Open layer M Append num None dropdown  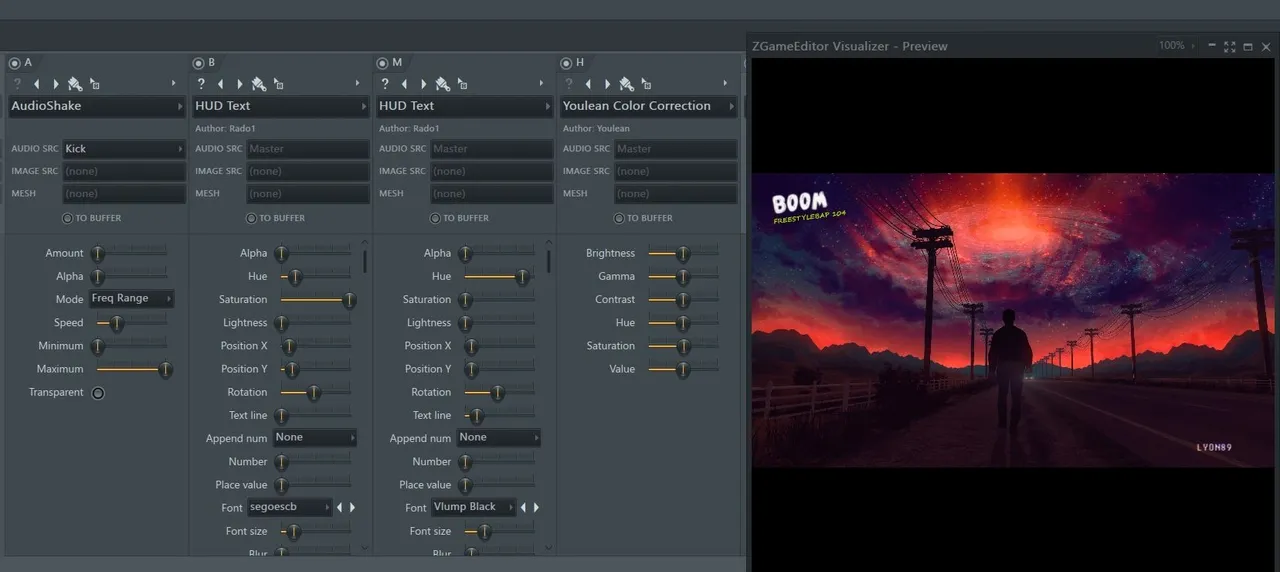[499, 438]
